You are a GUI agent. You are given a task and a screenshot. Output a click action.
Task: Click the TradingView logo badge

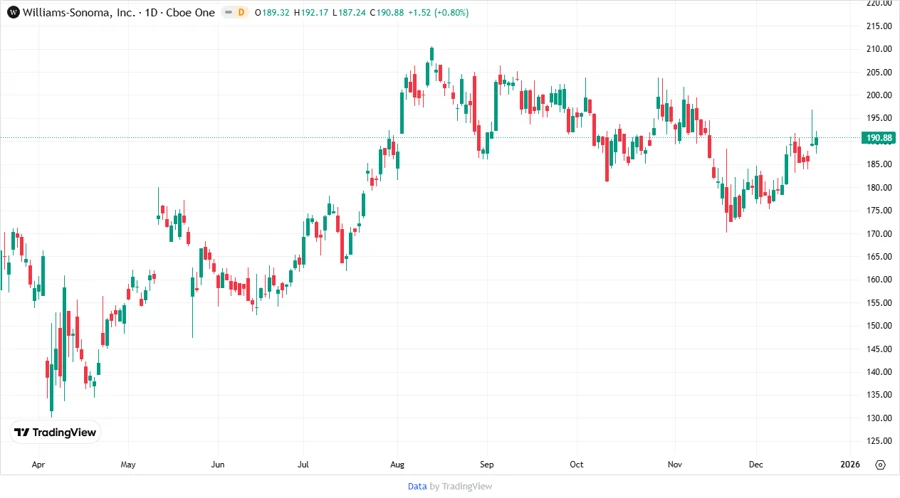[x=55, y=433]
